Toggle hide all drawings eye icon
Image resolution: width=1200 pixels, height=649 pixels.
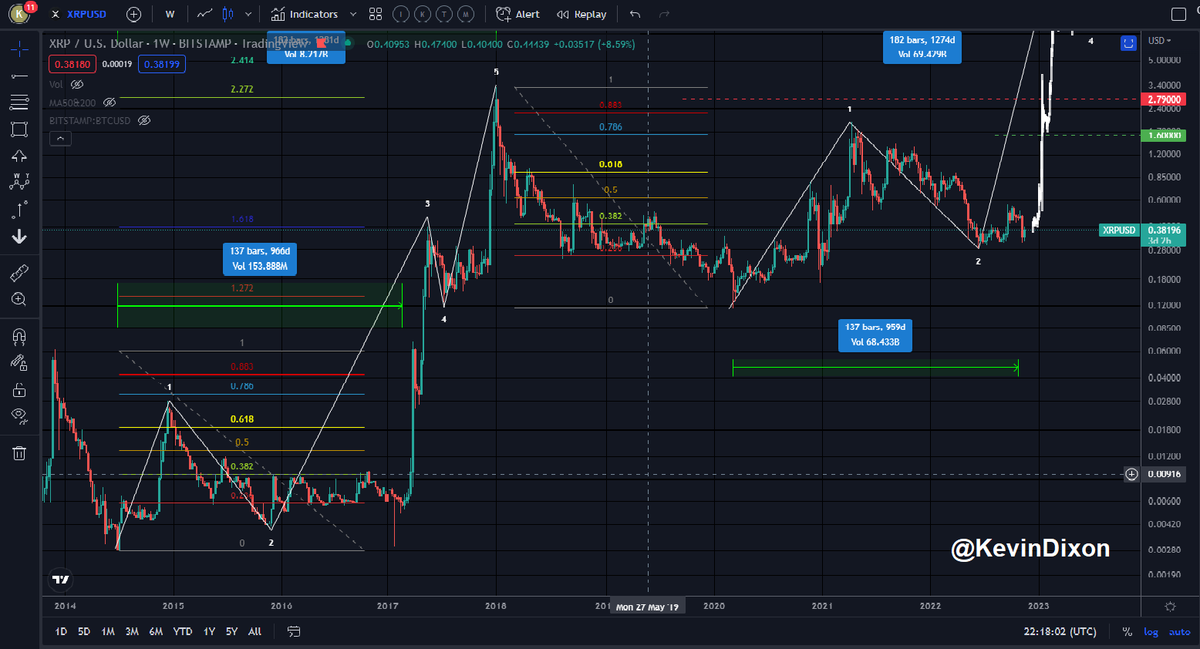coord(19,417)
